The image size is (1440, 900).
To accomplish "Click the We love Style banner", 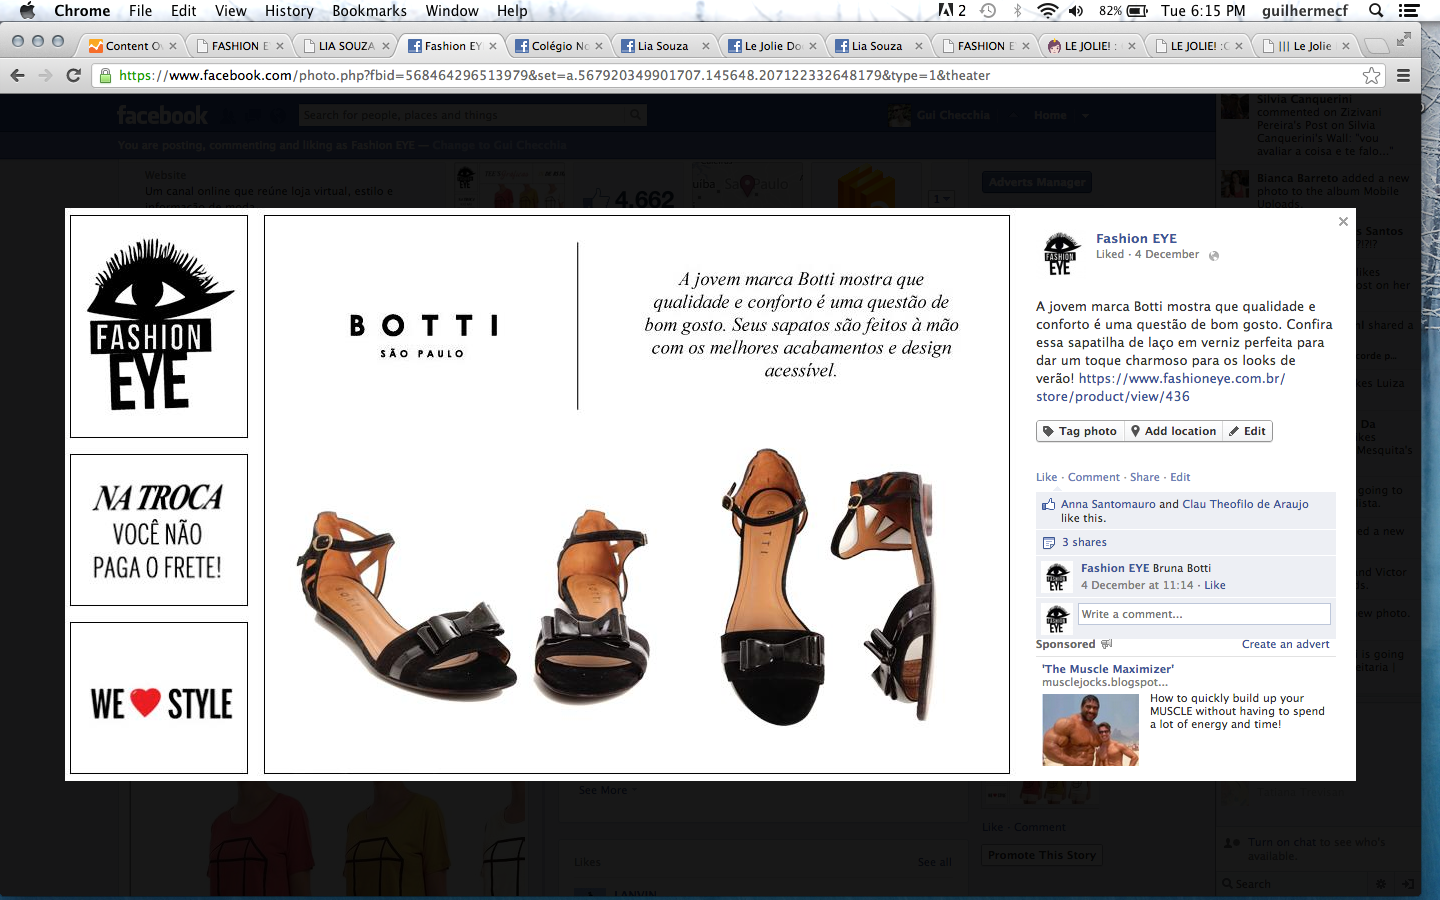I will point(159,698).
